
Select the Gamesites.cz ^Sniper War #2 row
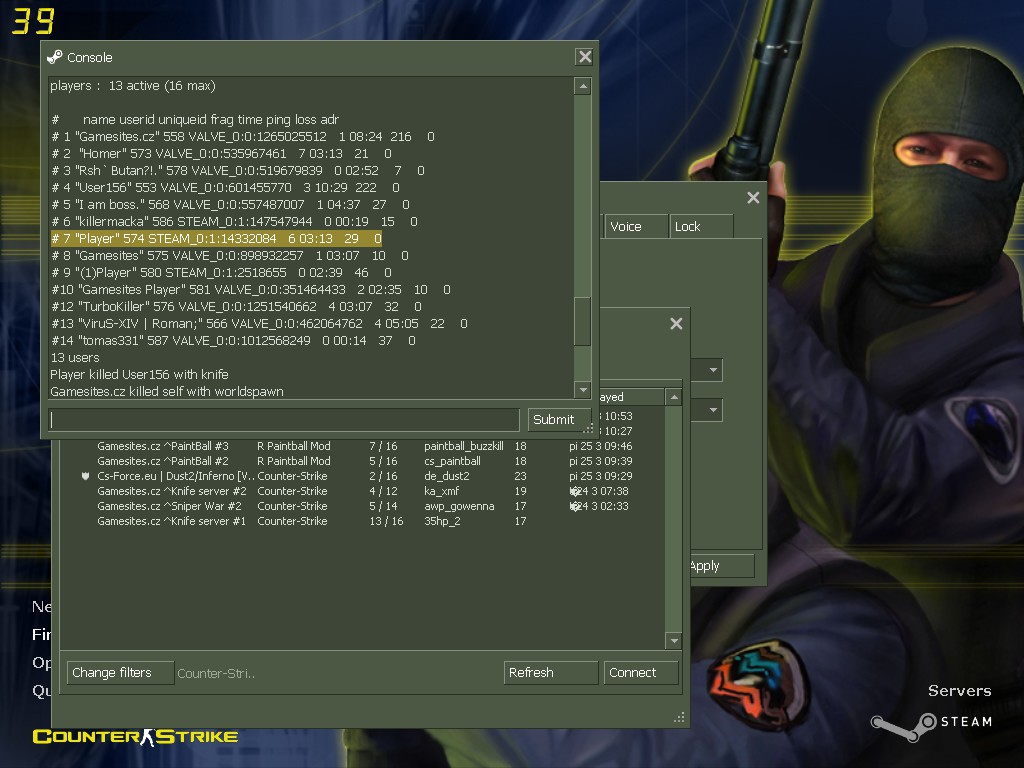coord(362,506)
